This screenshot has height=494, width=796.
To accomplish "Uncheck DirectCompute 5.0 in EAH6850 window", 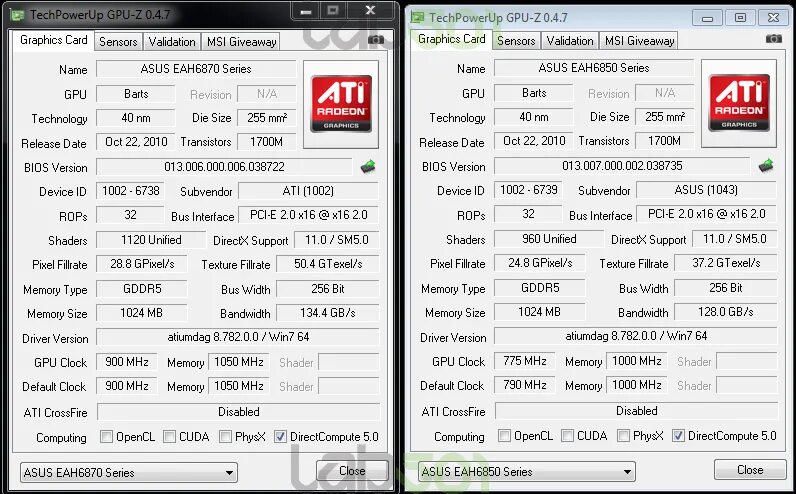I will pos(678,436).
